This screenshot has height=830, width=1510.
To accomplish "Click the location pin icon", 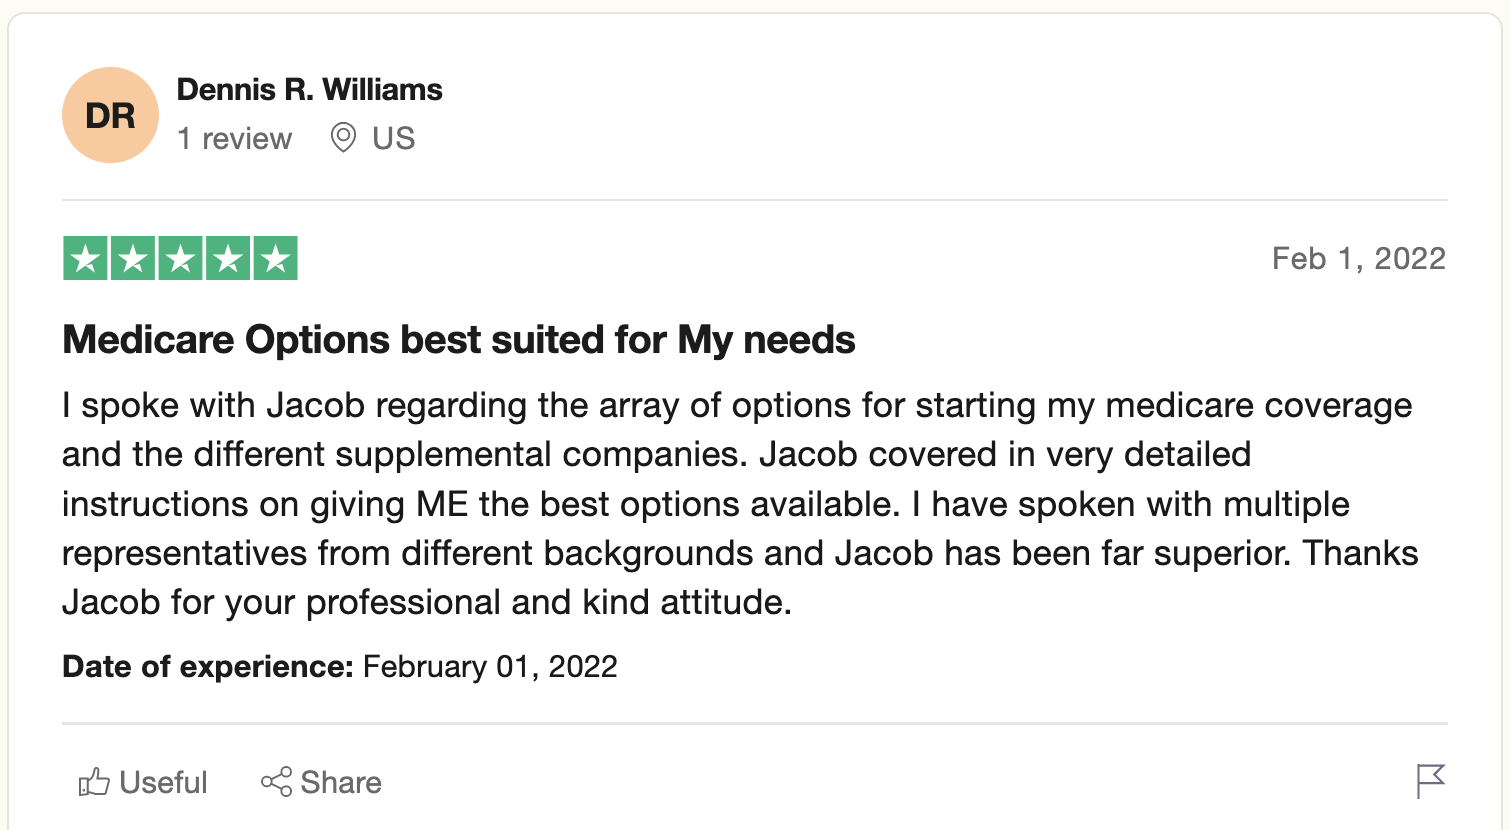I will pos(343,138).
